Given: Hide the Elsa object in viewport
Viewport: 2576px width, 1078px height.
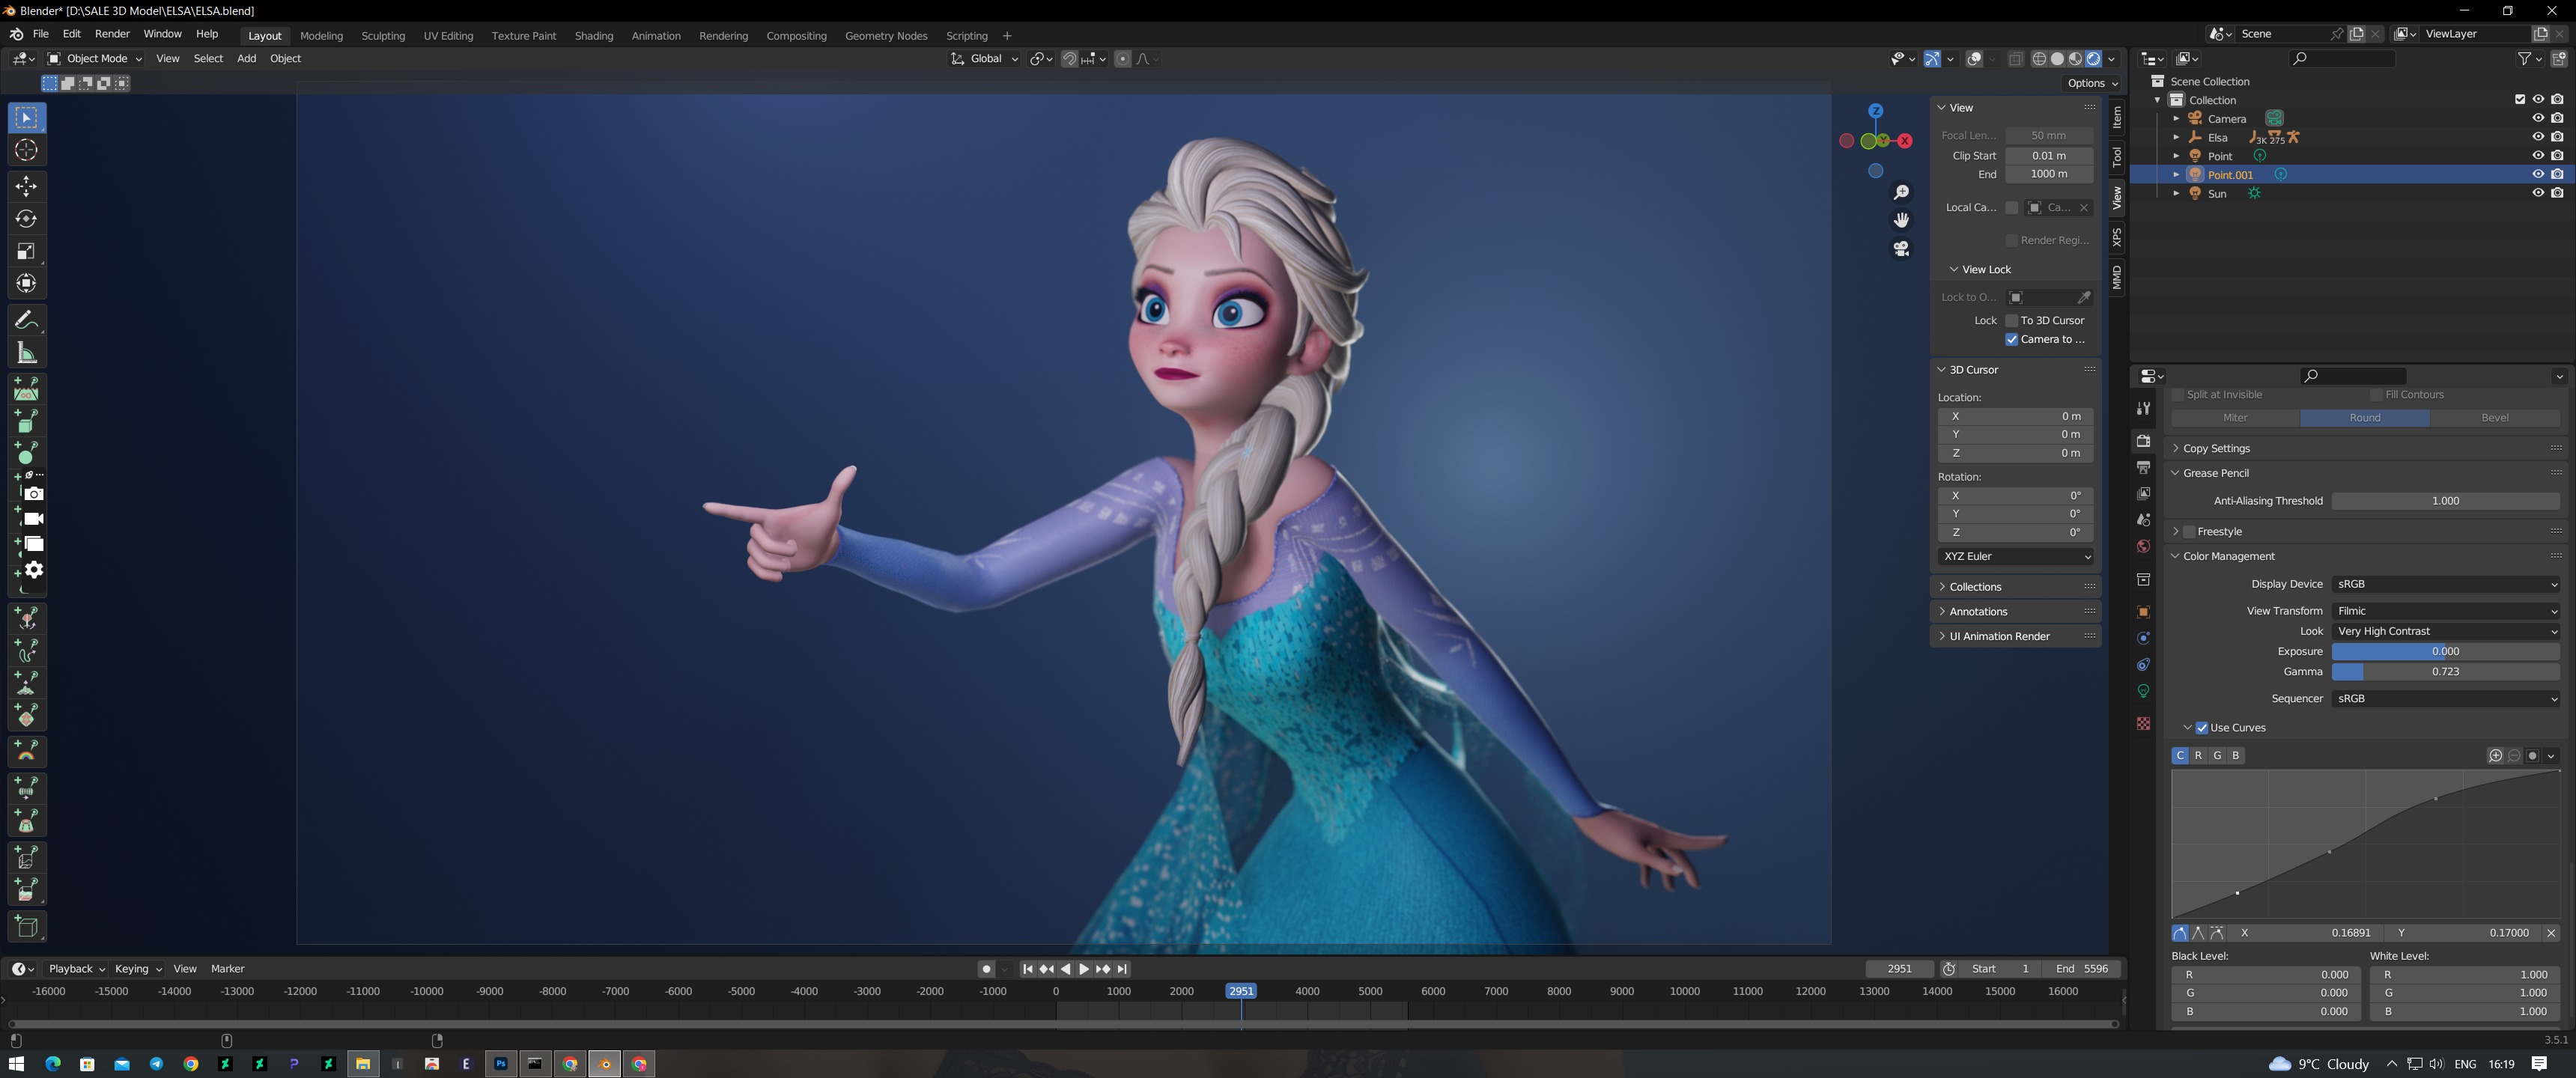Looking at the screenshot, I should [x=2537, y=137].
